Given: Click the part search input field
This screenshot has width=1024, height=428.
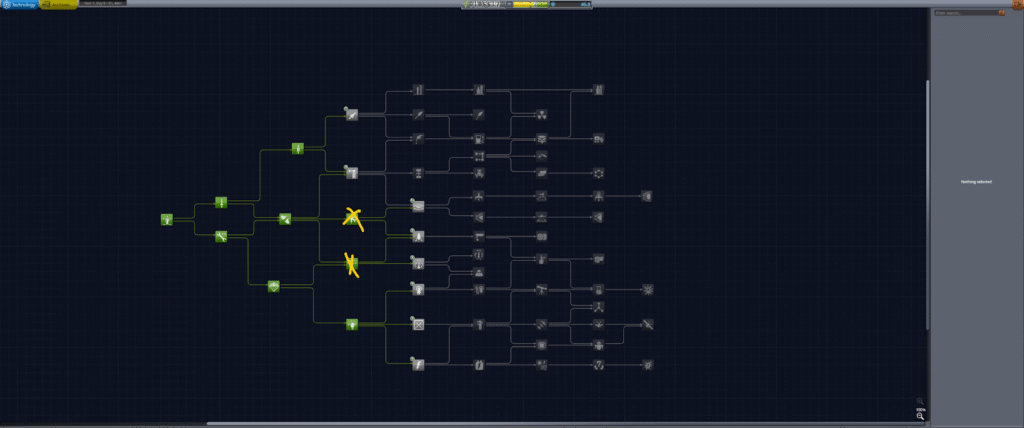Looking at the screenshot, I should [x=964, y=13].
